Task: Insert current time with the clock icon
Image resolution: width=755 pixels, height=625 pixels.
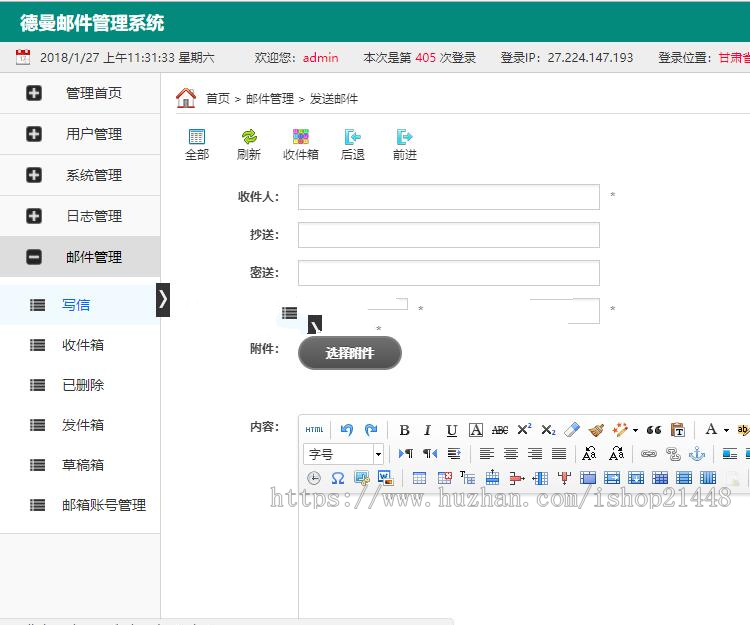Action: pyautogui.click(x=314, y=478)
